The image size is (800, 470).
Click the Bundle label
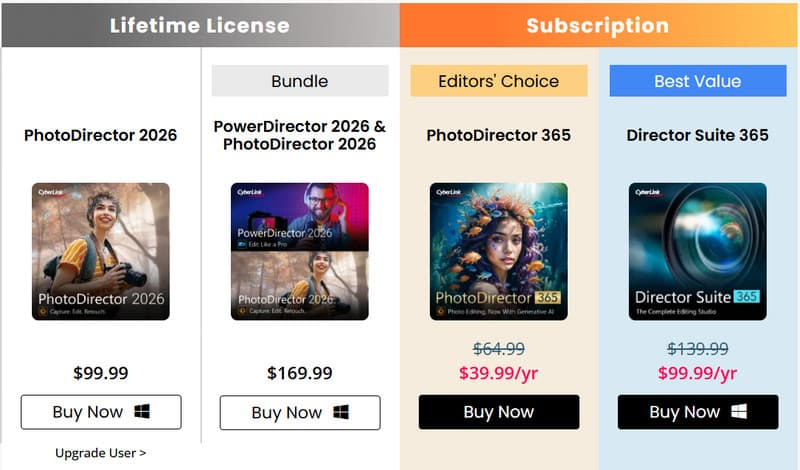(x=300, y=81)
